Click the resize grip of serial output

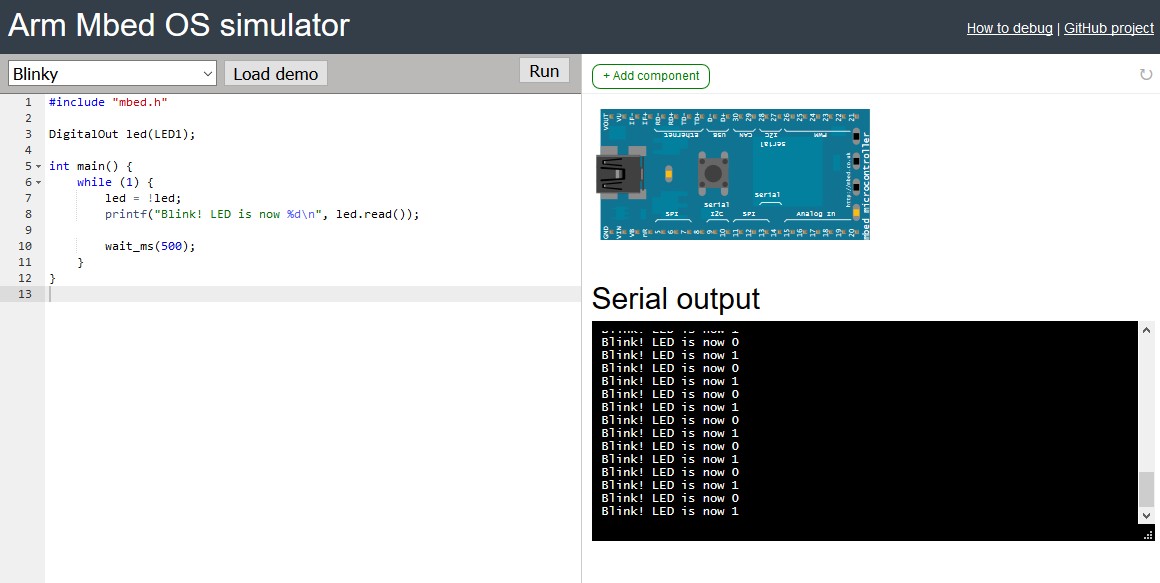(1146, 535)
